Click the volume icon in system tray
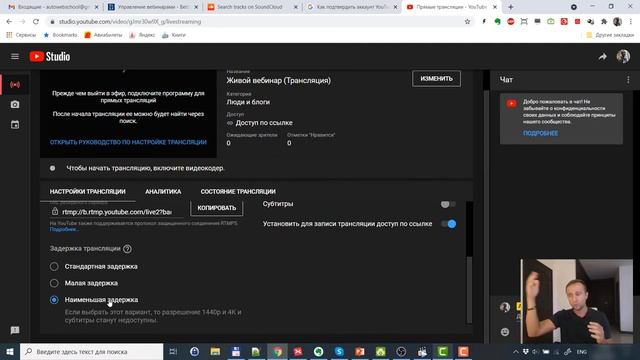640x360 pixels. (535, 351)
